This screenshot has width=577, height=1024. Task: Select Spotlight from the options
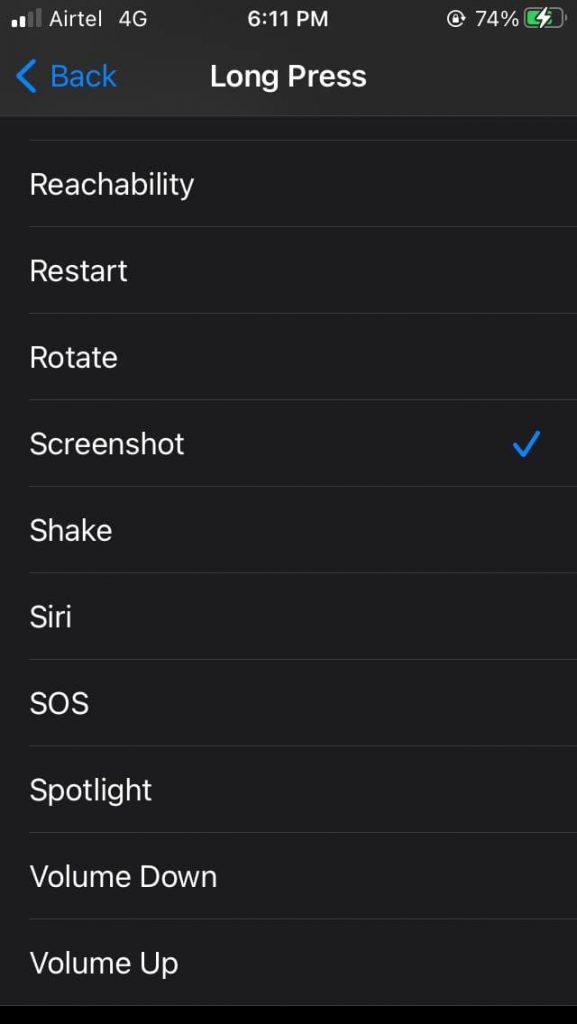[90, 790]
